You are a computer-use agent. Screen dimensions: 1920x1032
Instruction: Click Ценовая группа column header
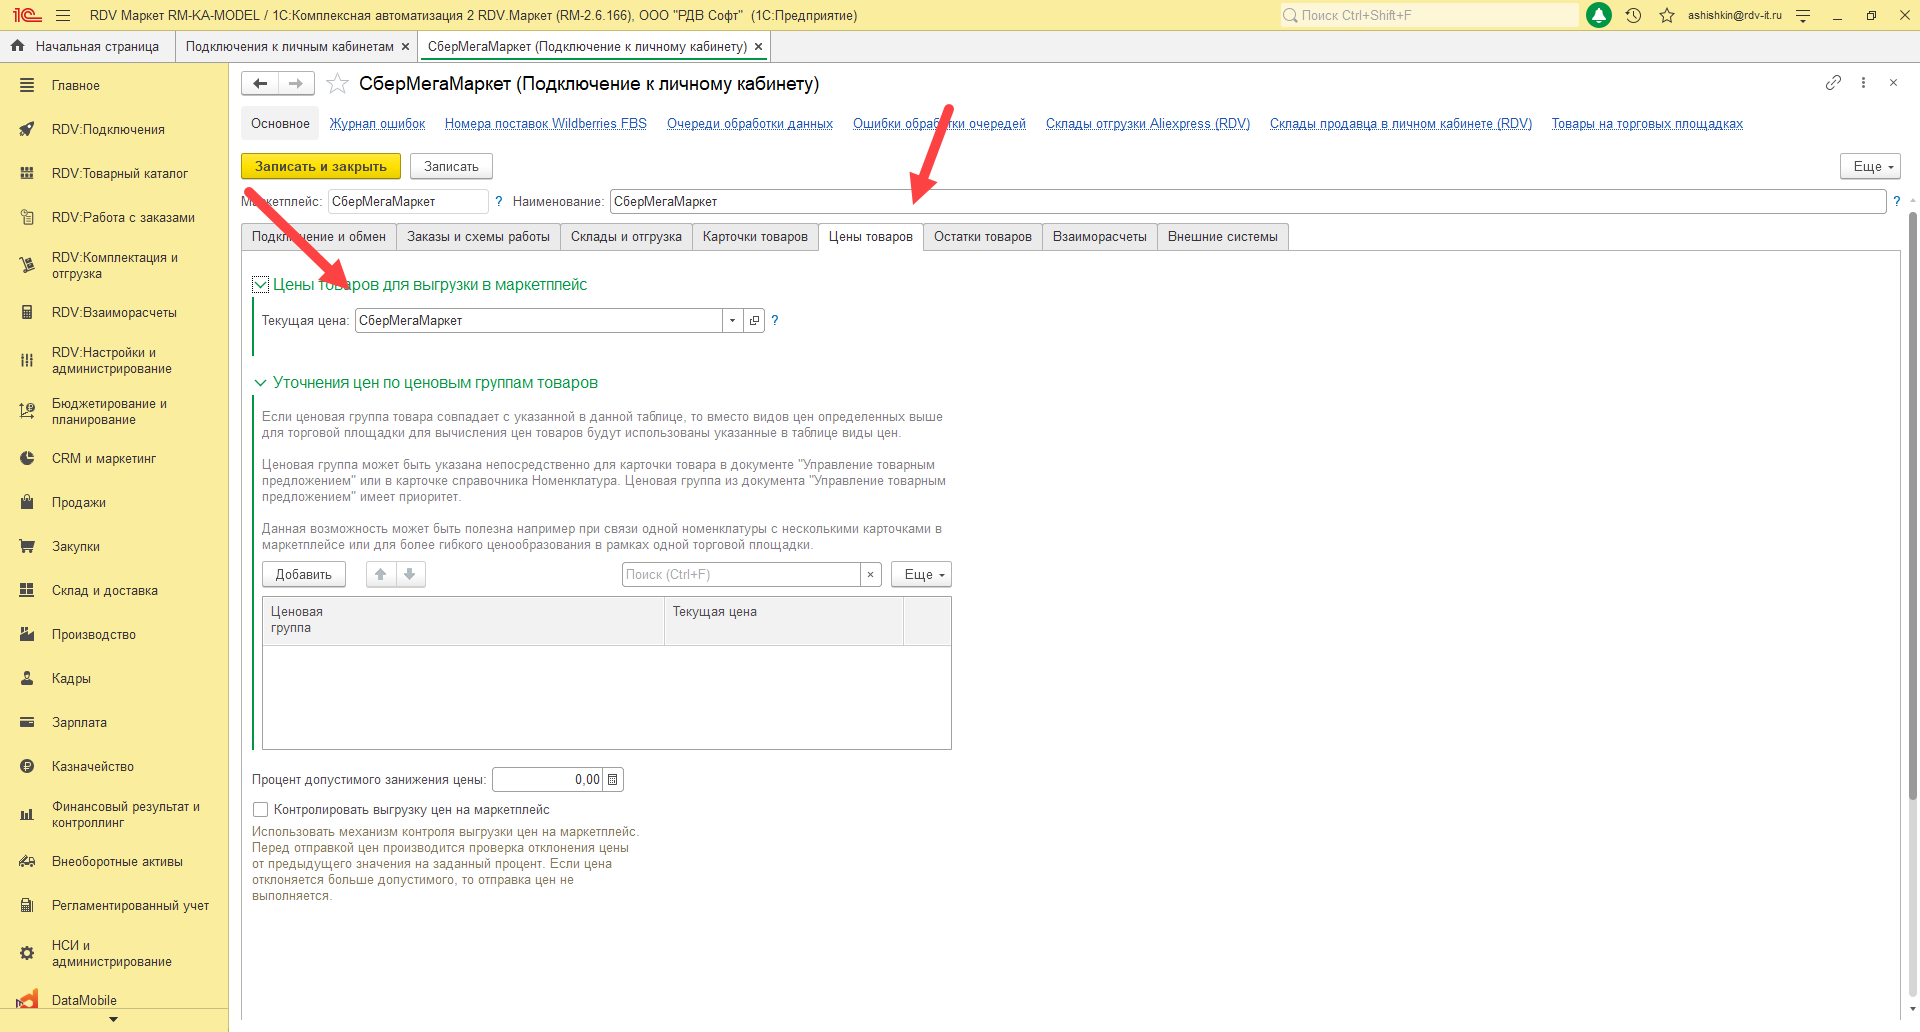tap(463, 620)
